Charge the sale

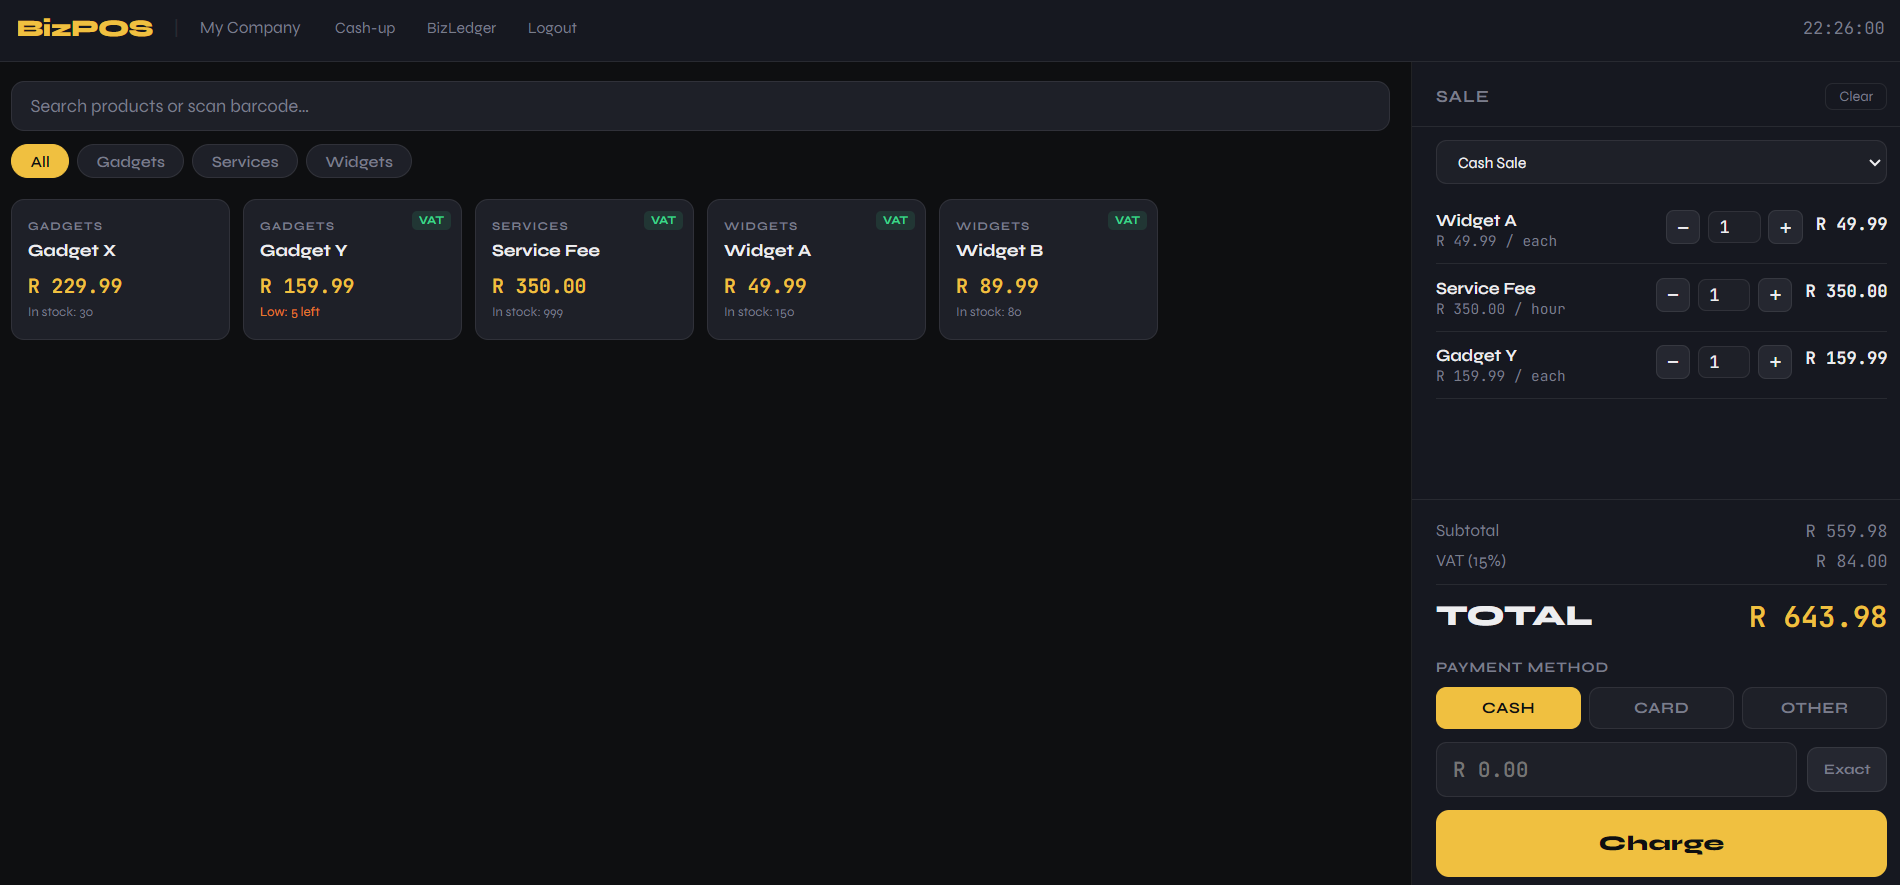(x=1661, y=843)
